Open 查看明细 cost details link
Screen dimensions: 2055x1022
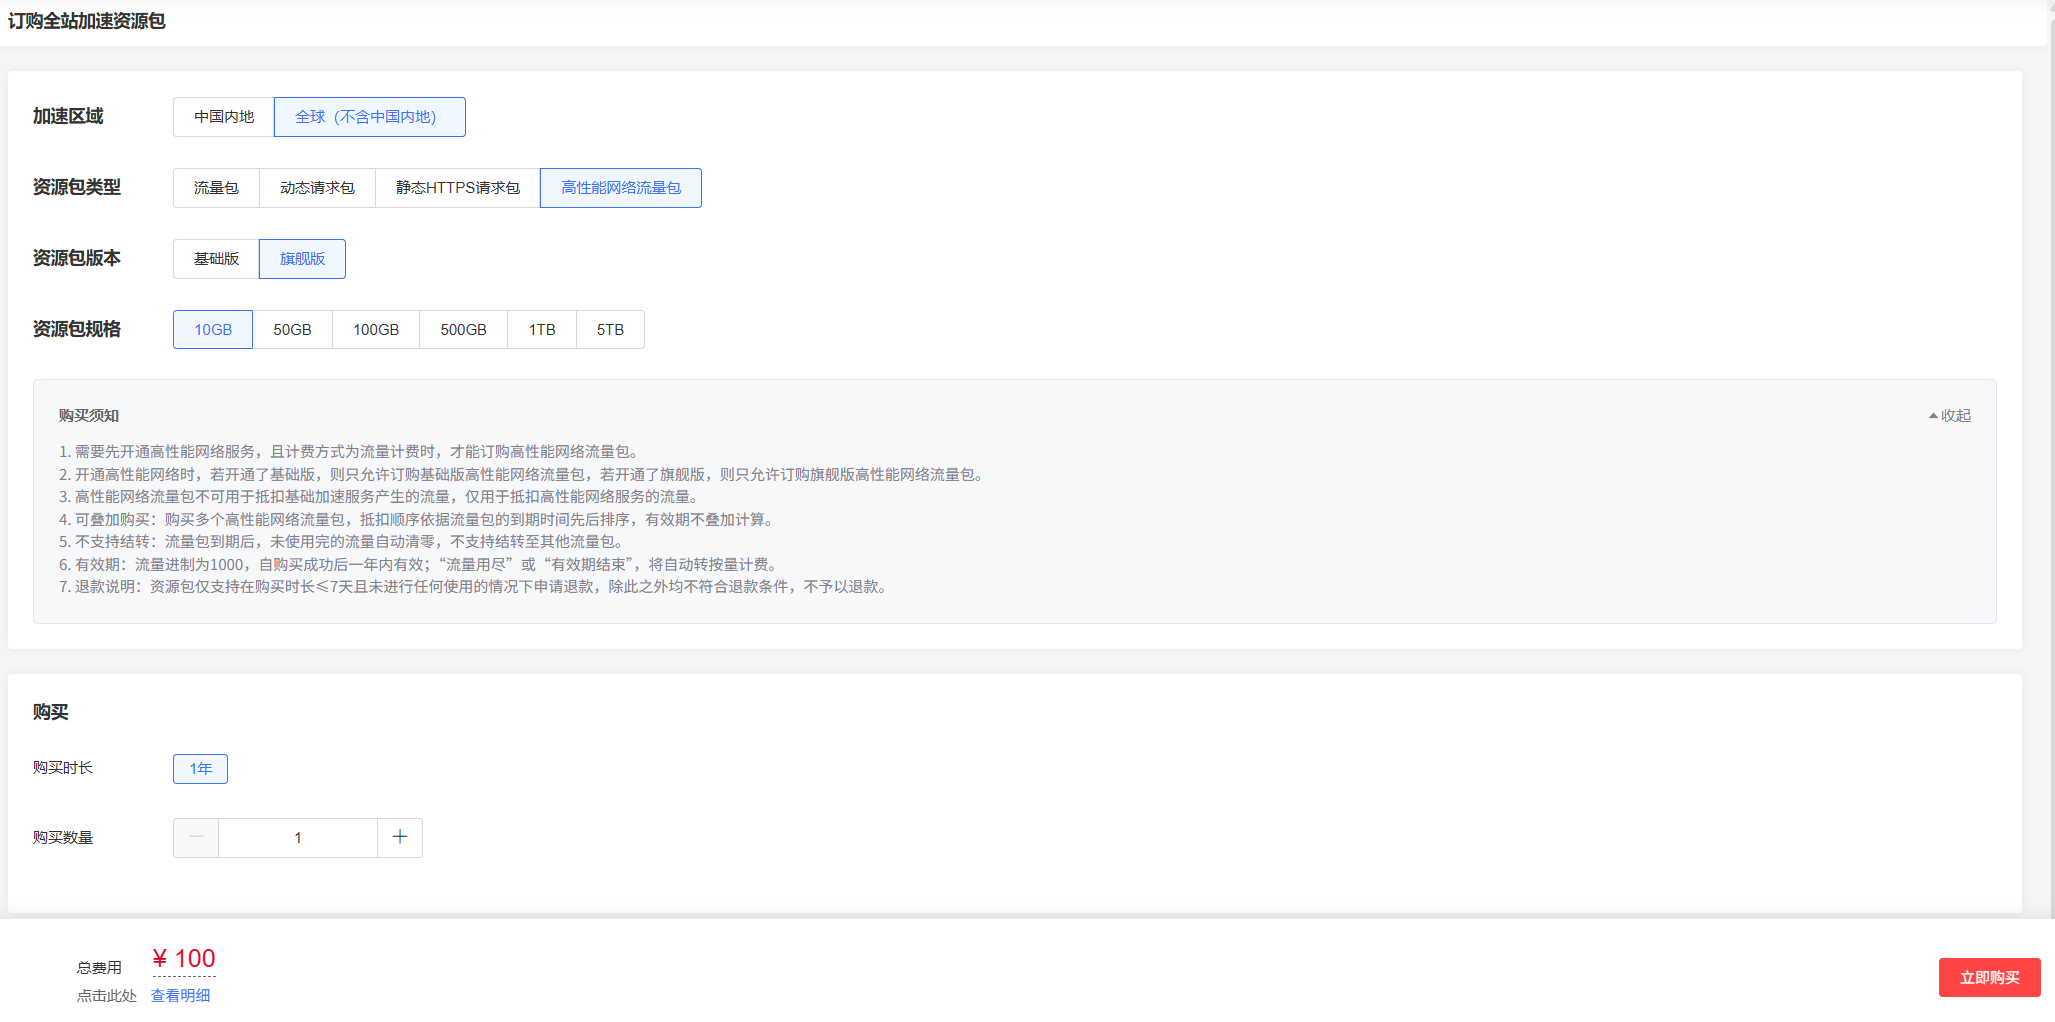[181, 996]
